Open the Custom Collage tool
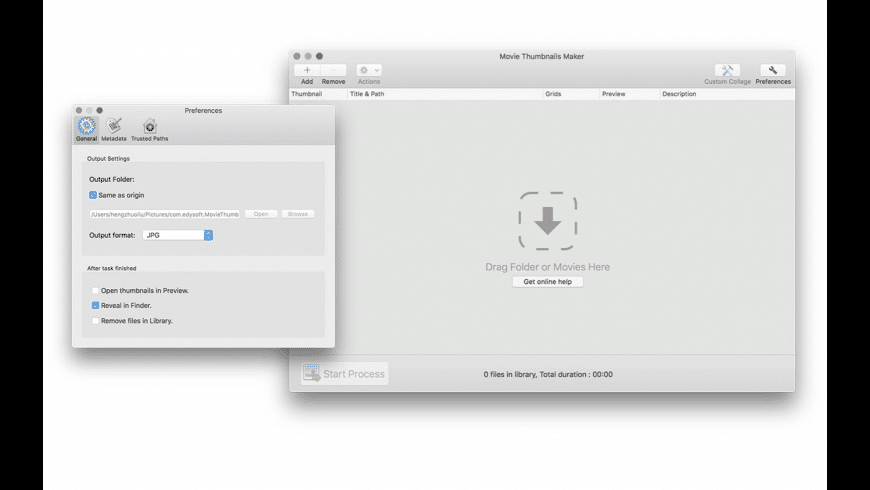The height and width of the screenshot is (490, 870). [727, 70]
